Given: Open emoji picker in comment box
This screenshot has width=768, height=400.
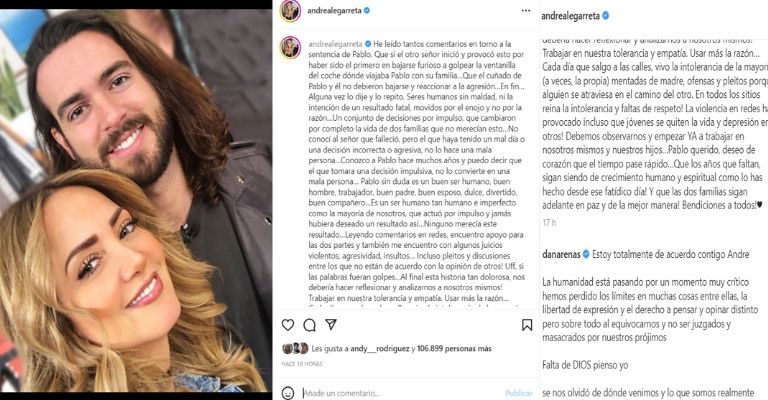Looking at the screenshot, I should click(288, 393).
